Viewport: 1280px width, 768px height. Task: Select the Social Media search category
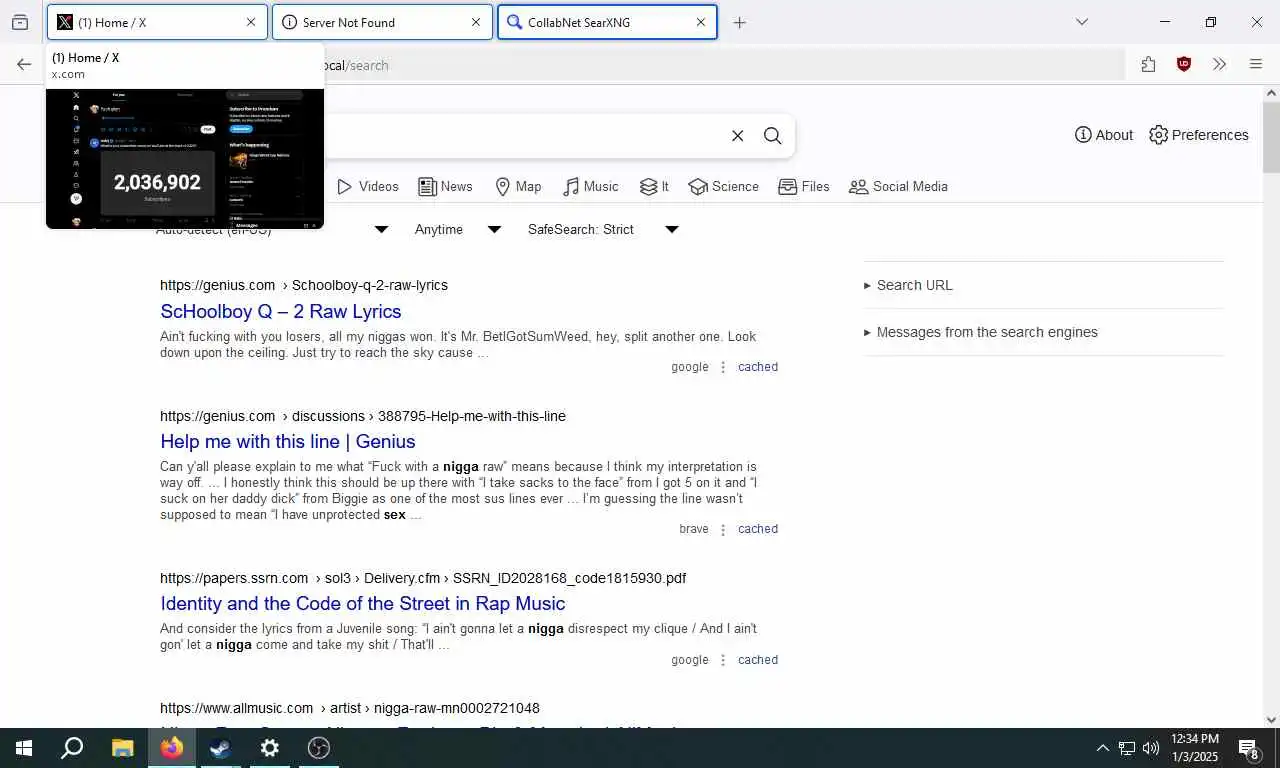(x=898, y=186)
